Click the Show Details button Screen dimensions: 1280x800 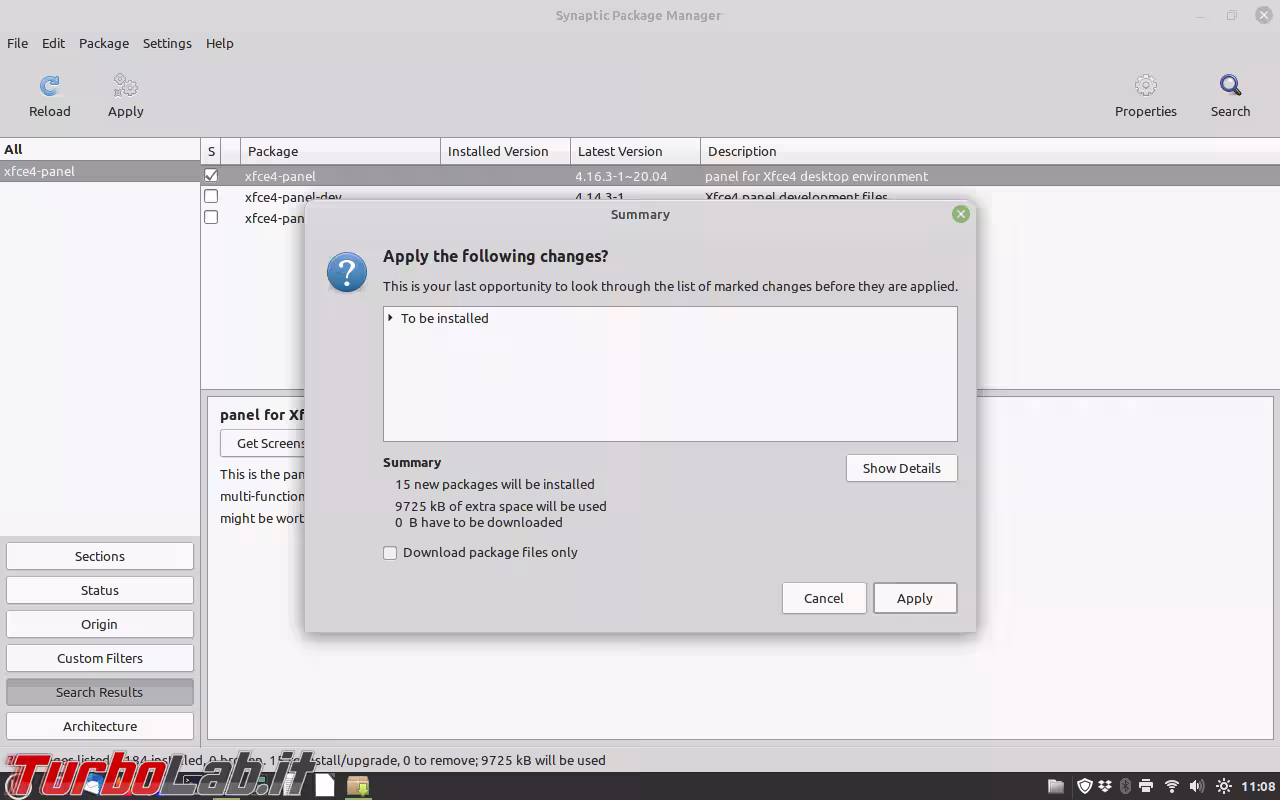point(901,468)
